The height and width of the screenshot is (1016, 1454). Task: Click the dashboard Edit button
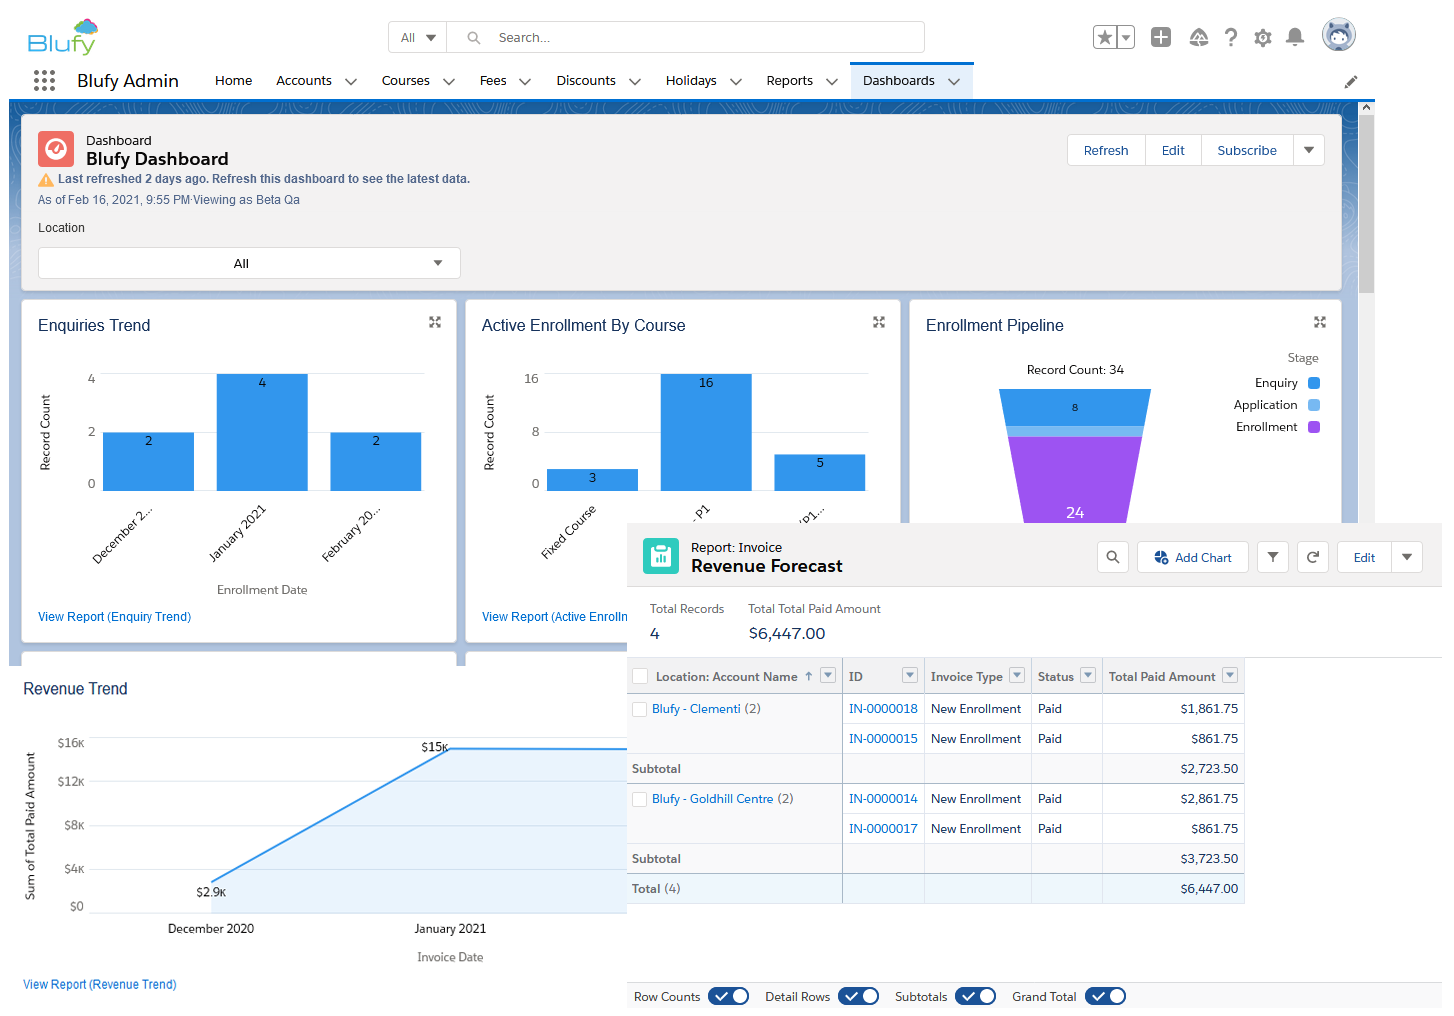click(1173, 150)
